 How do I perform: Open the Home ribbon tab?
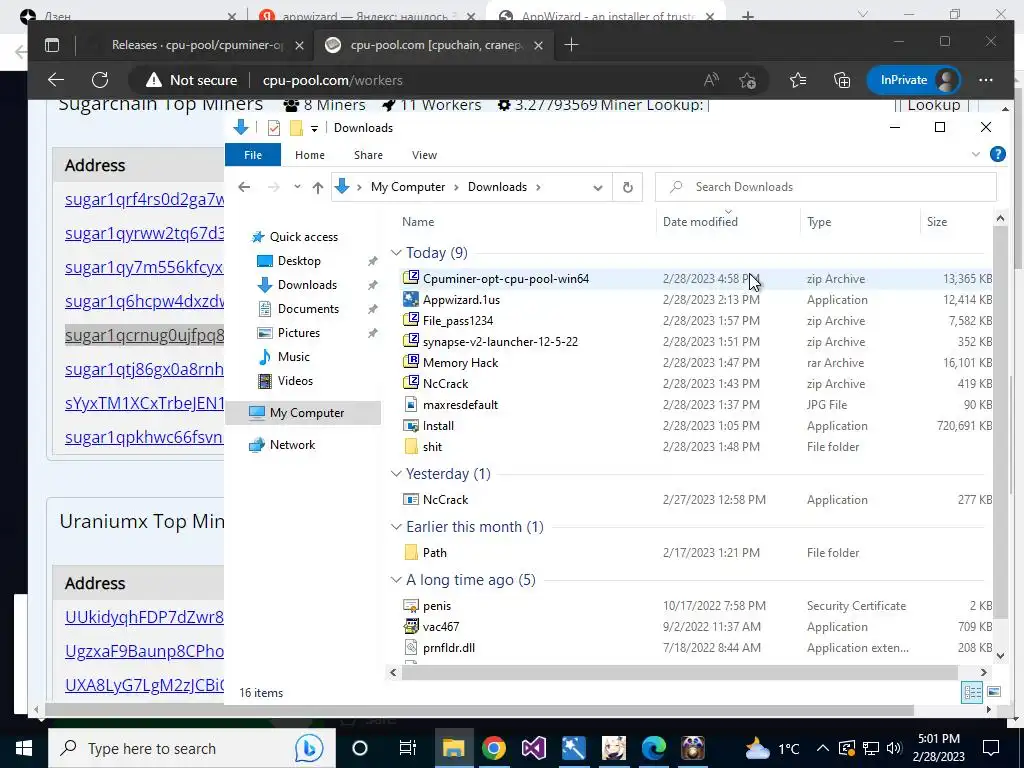310,155
